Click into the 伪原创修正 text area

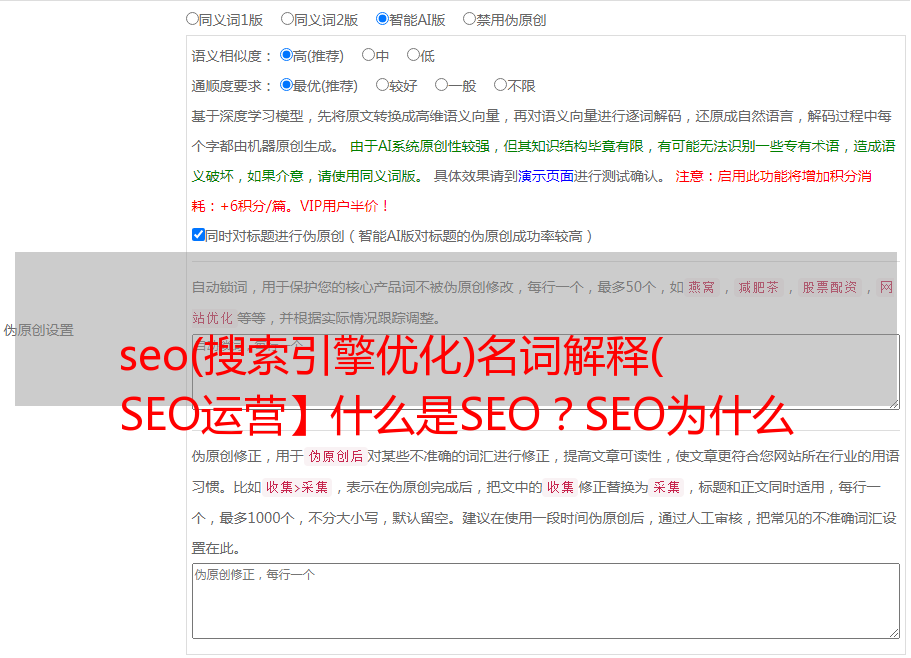coord(546,601)
